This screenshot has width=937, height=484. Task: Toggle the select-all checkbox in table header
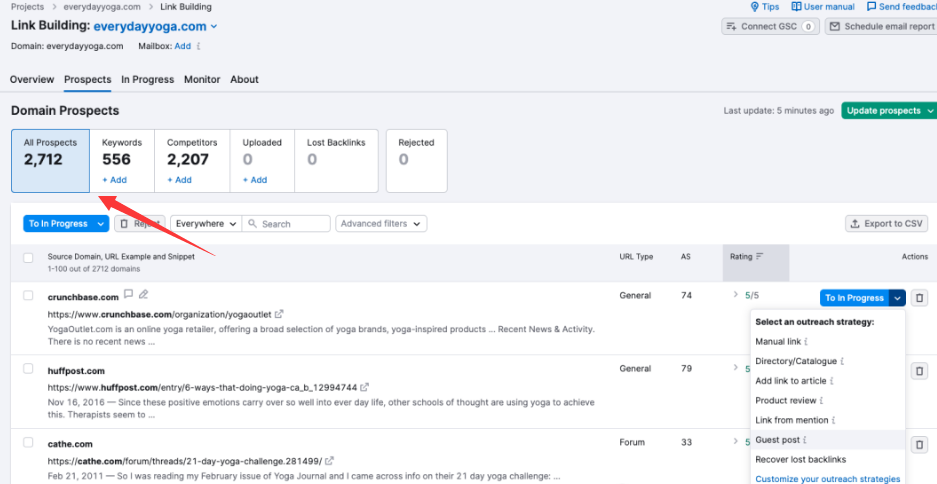(x=28, y=258)
